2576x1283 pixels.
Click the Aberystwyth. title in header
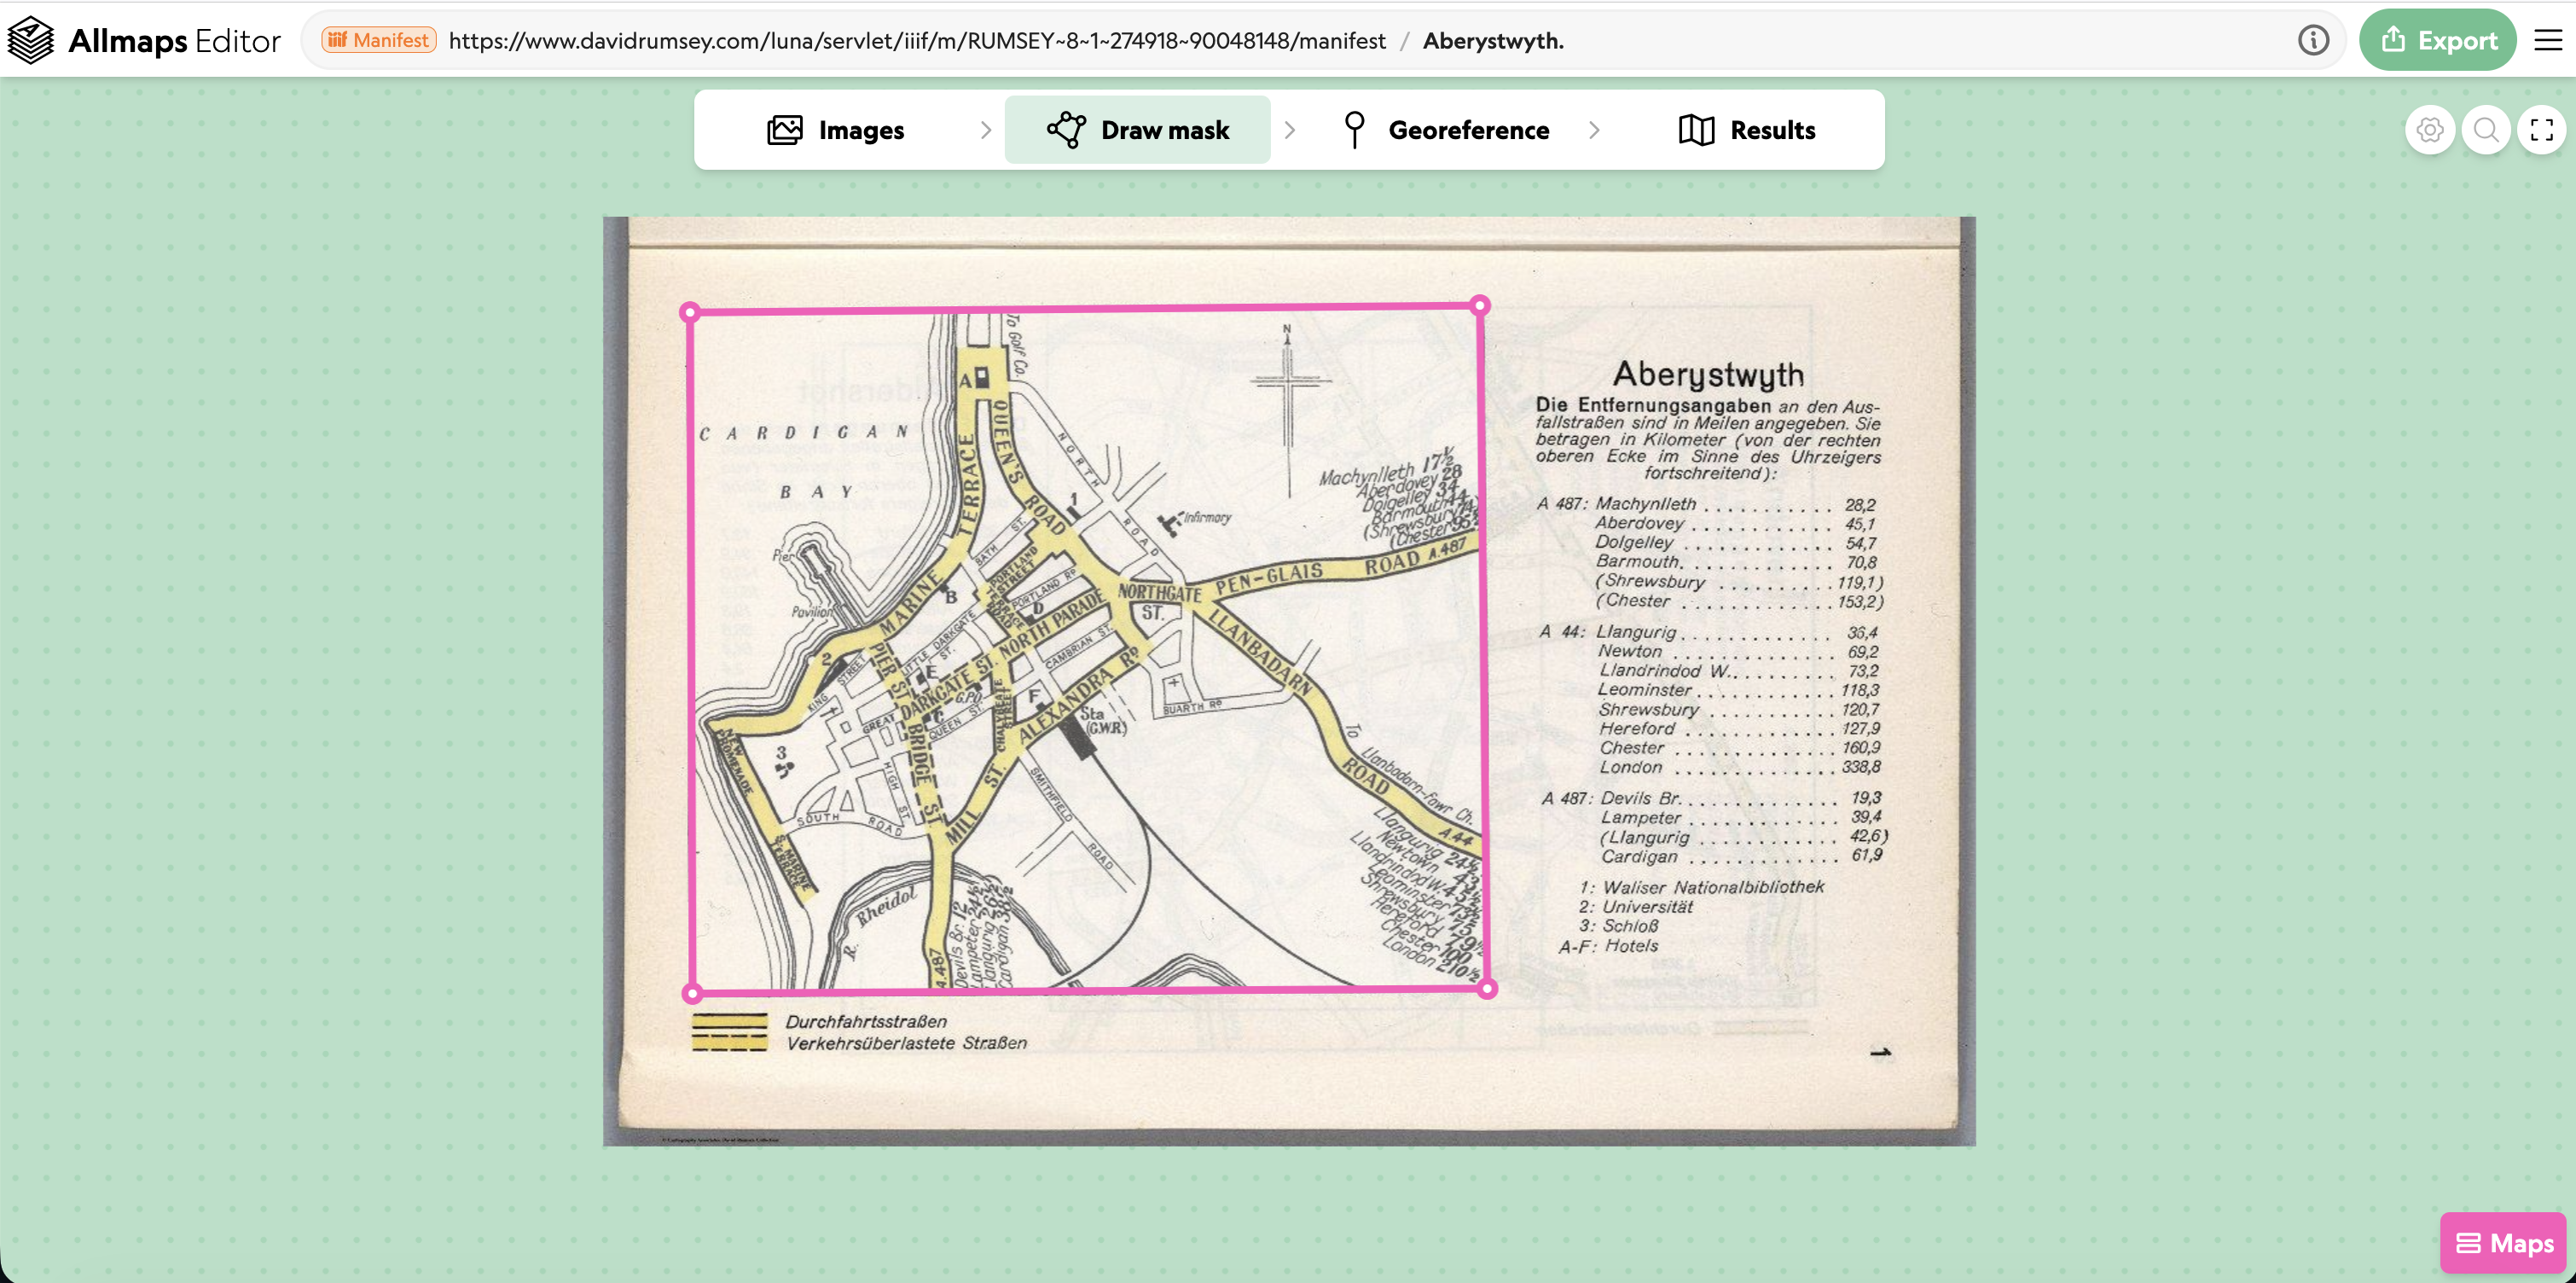pyautogui.click(x=1493, y=40)
